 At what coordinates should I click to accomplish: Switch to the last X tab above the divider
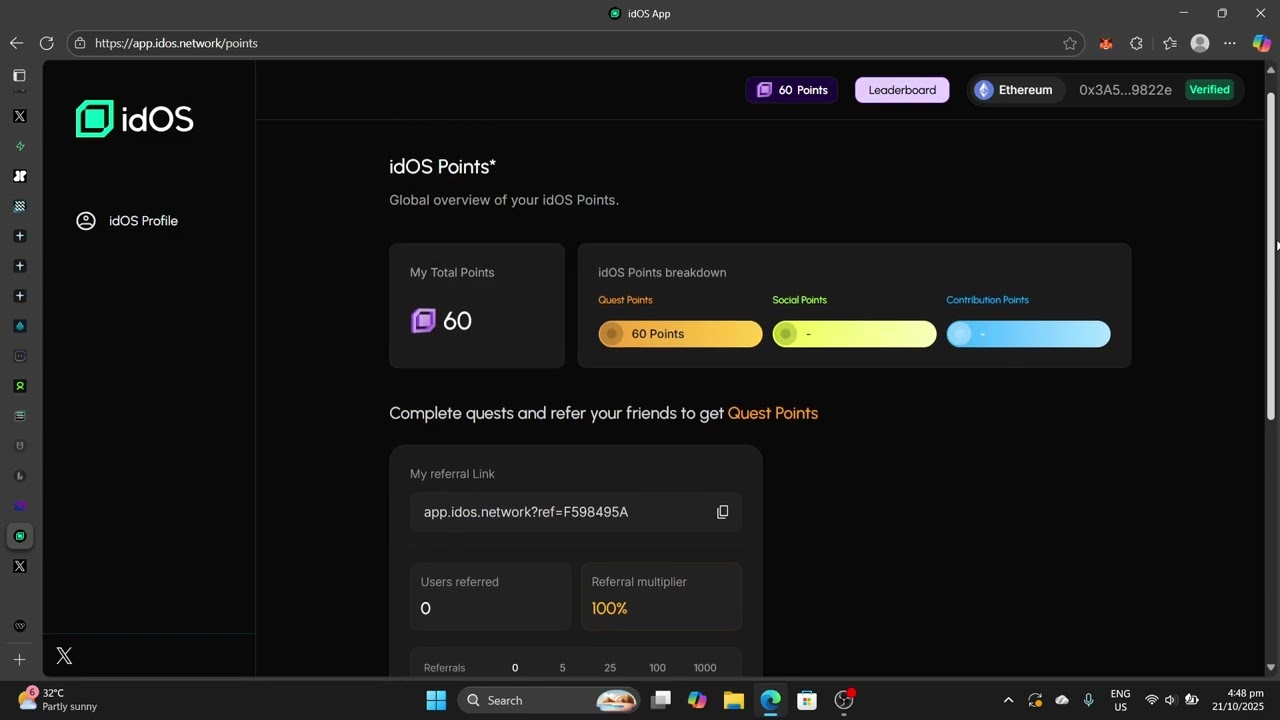tap(19, 566)
